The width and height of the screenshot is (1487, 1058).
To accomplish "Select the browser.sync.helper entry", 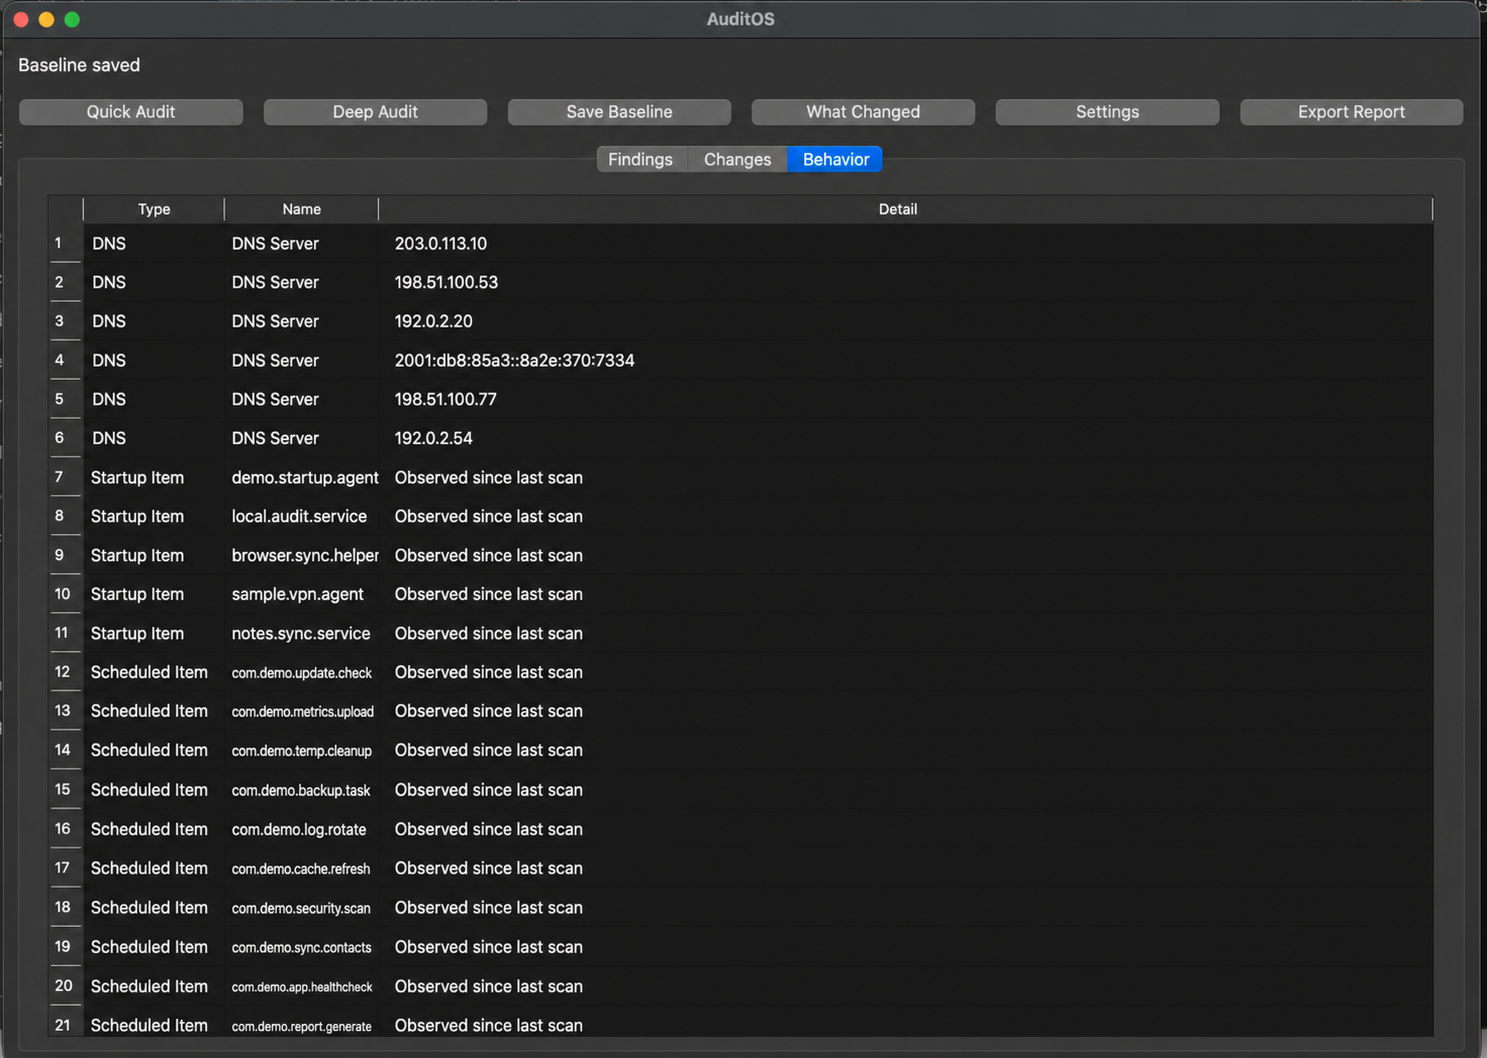I will [x=305, y=556].
